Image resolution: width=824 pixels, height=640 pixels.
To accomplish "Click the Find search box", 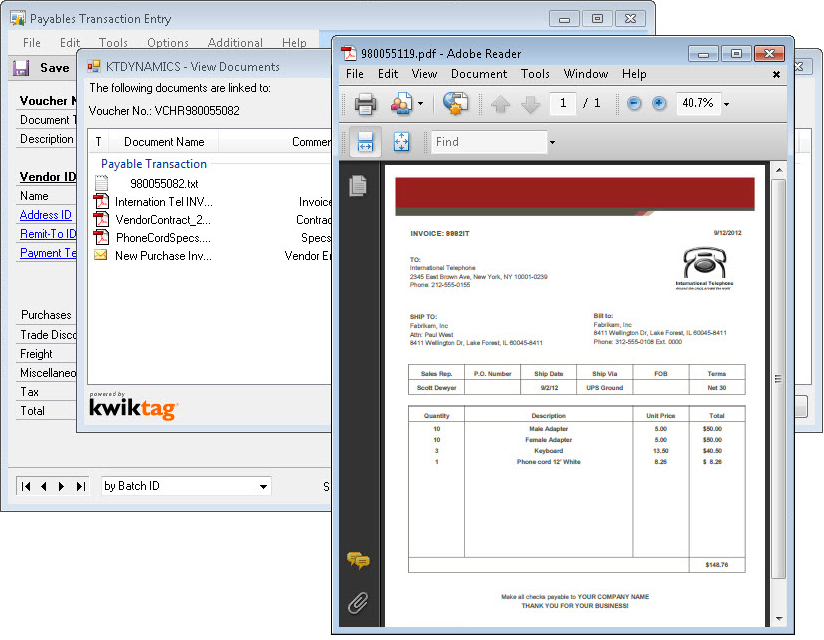I will (x=489, y=142).
